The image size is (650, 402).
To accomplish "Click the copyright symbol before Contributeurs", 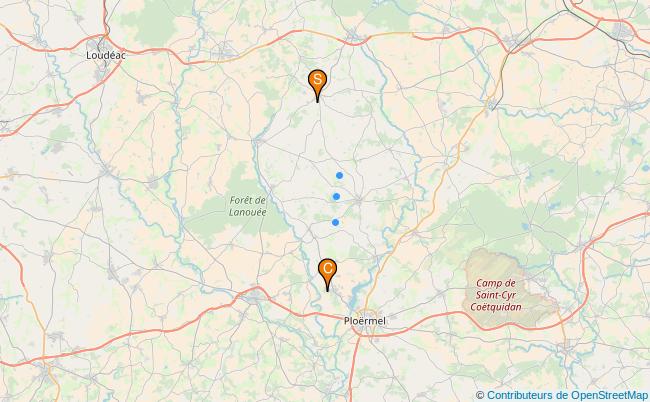I will pyautogui.click(x=480, y=395).
